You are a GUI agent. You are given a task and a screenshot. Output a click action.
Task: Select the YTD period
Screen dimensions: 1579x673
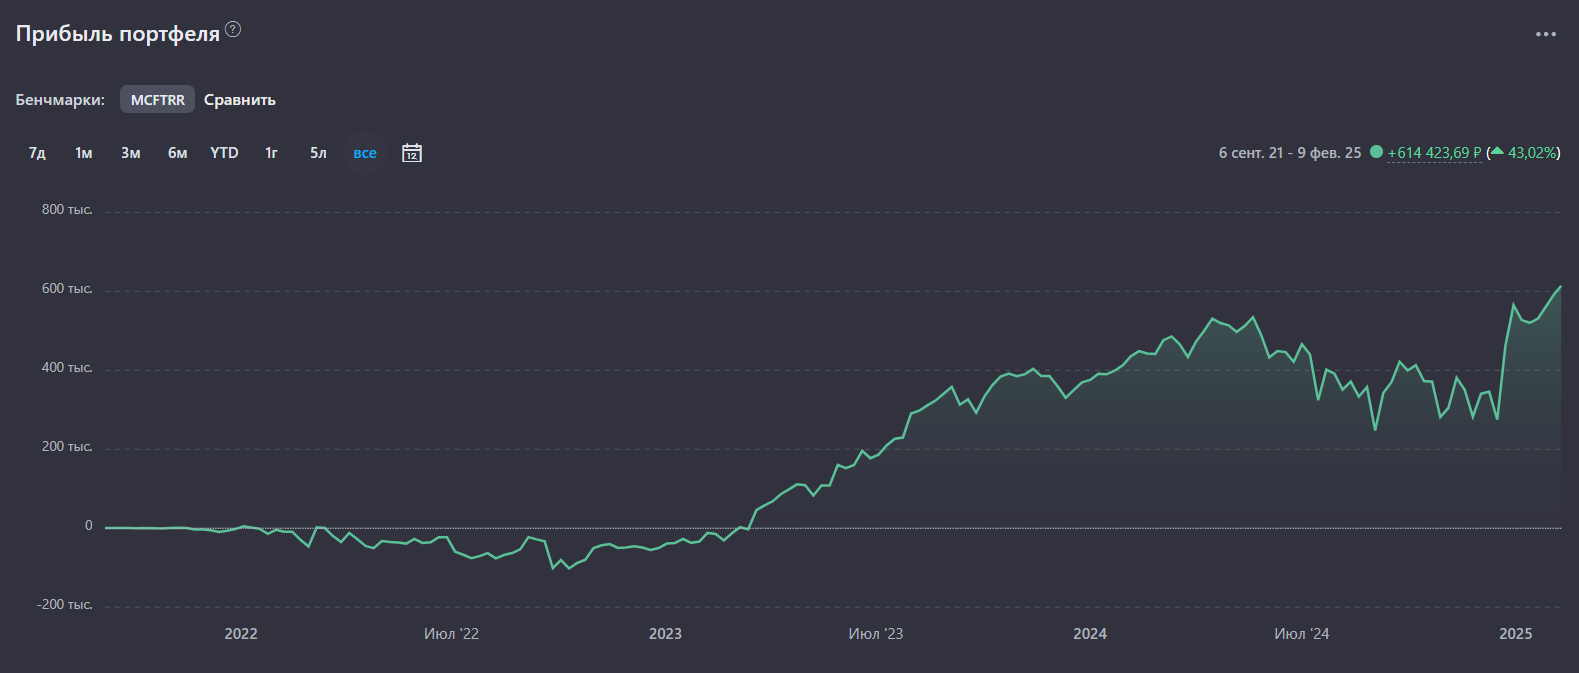coord(224,153)
